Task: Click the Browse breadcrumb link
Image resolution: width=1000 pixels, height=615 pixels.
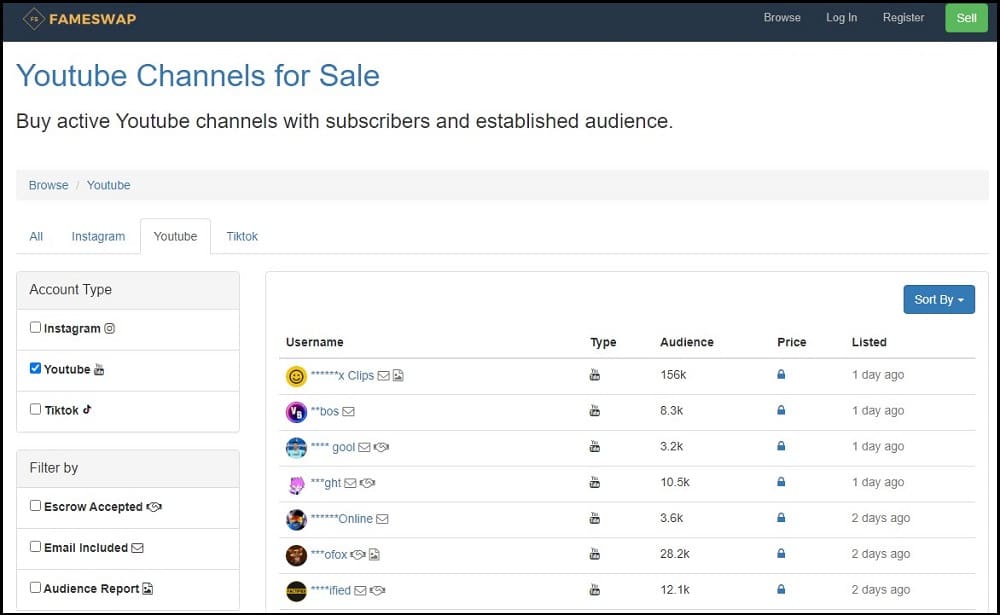Action: tap(48, 185)
